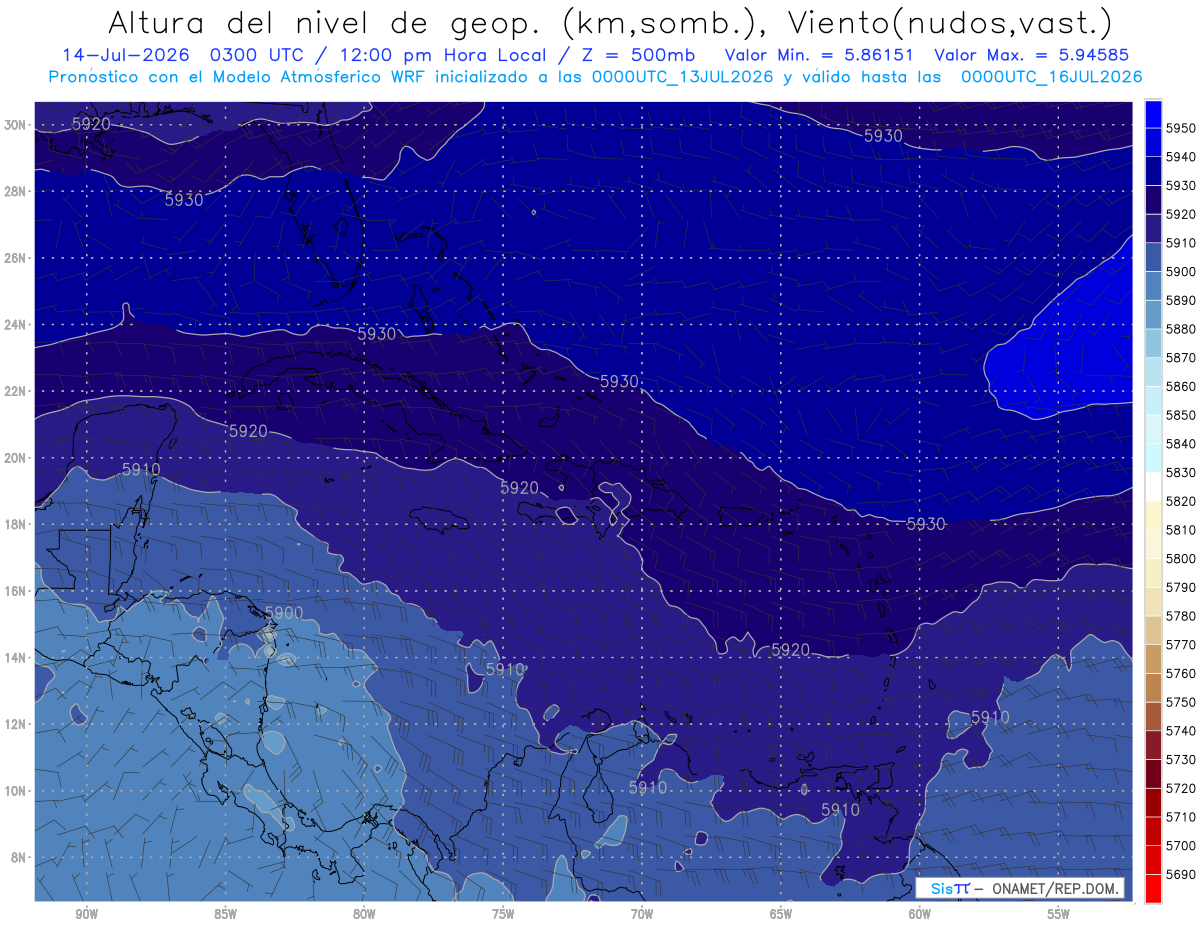Click the 5760 colorbar label
The image size is (1200, 927).
pos(1182,673)
